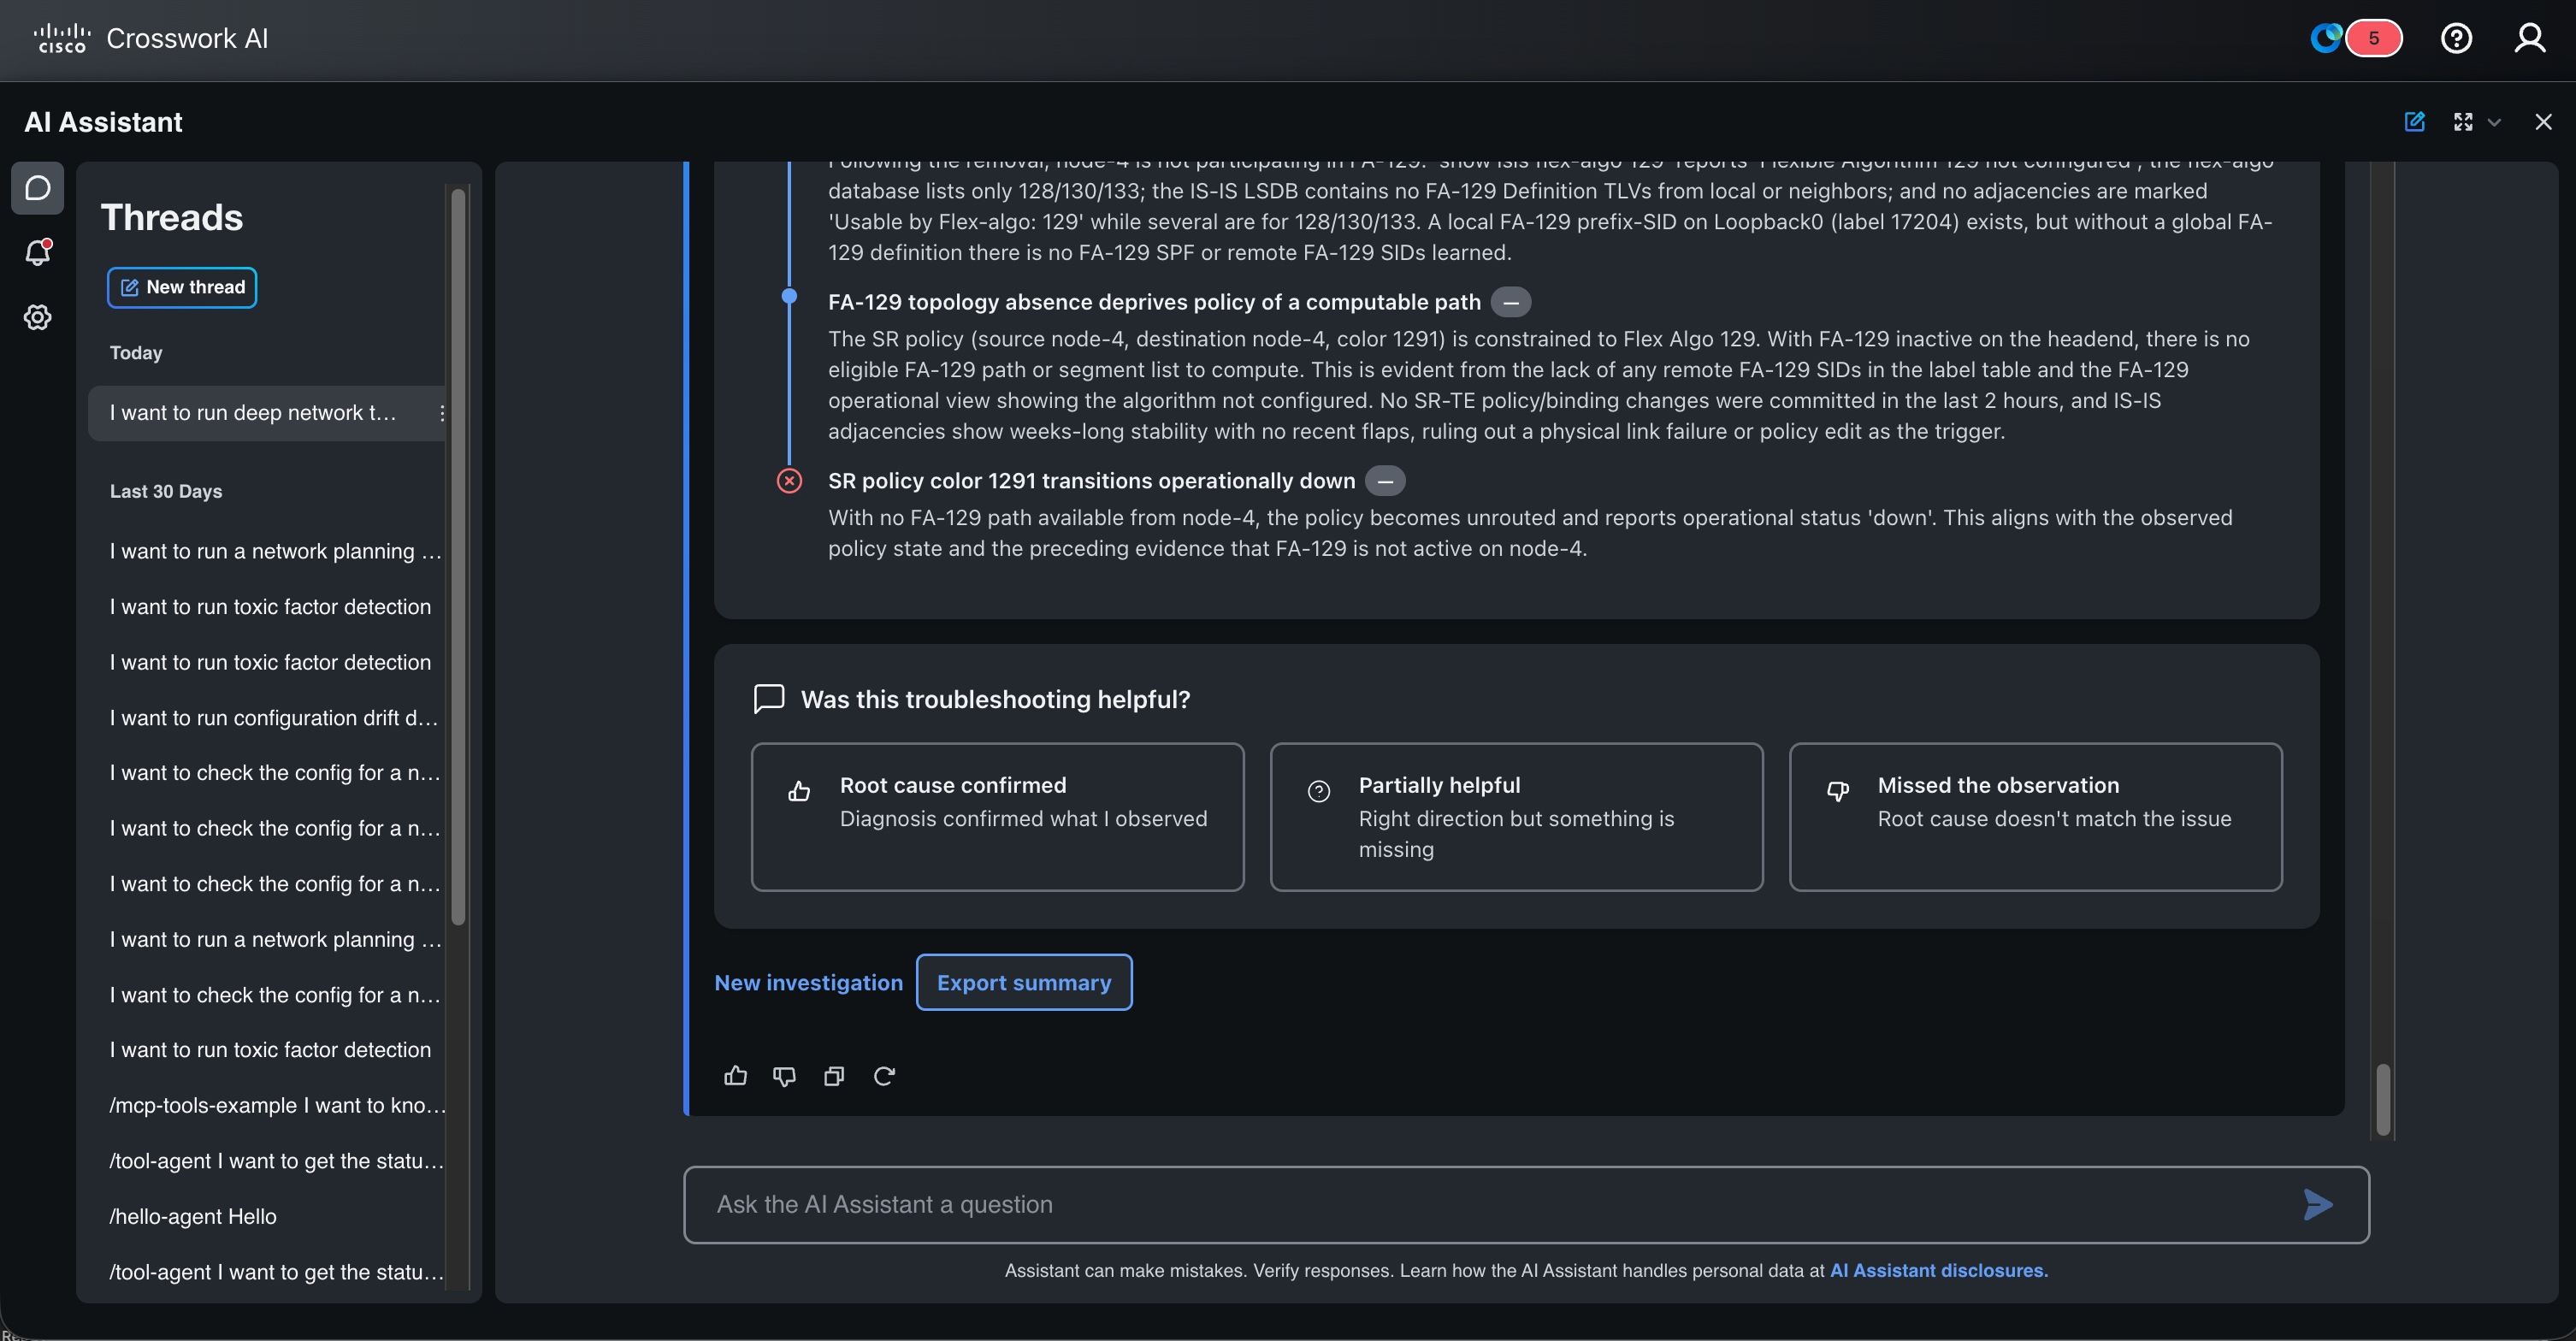
Task: Click the new chat edit icon in header
Action: 2414,122
